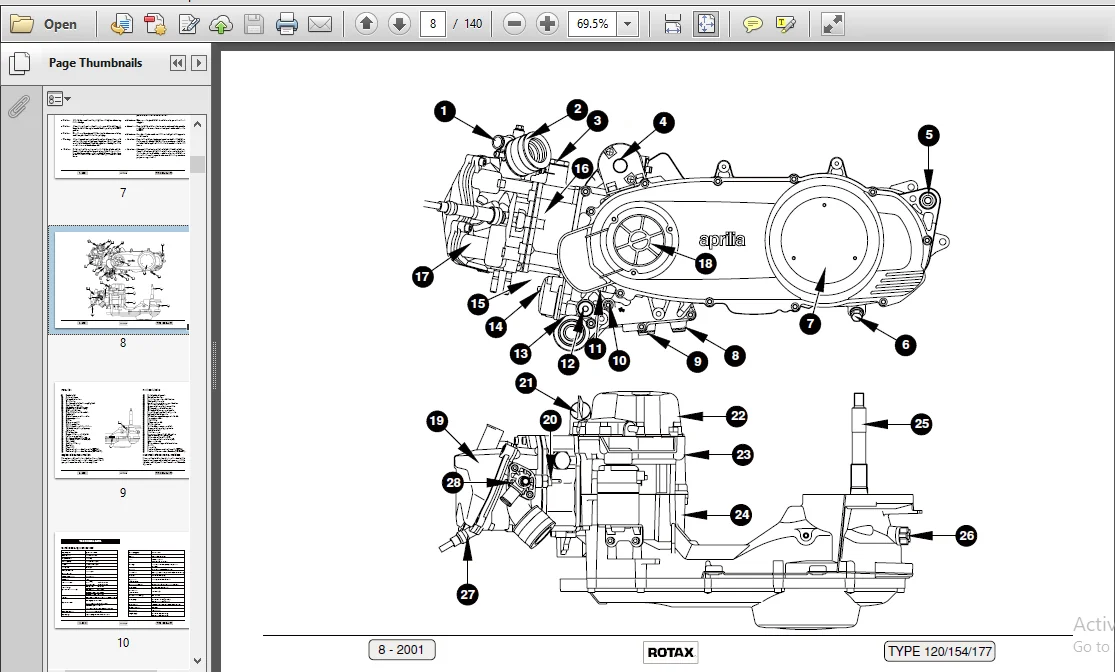Click the thumbnail panel scrollbar thumb

[x=198, y=164]
